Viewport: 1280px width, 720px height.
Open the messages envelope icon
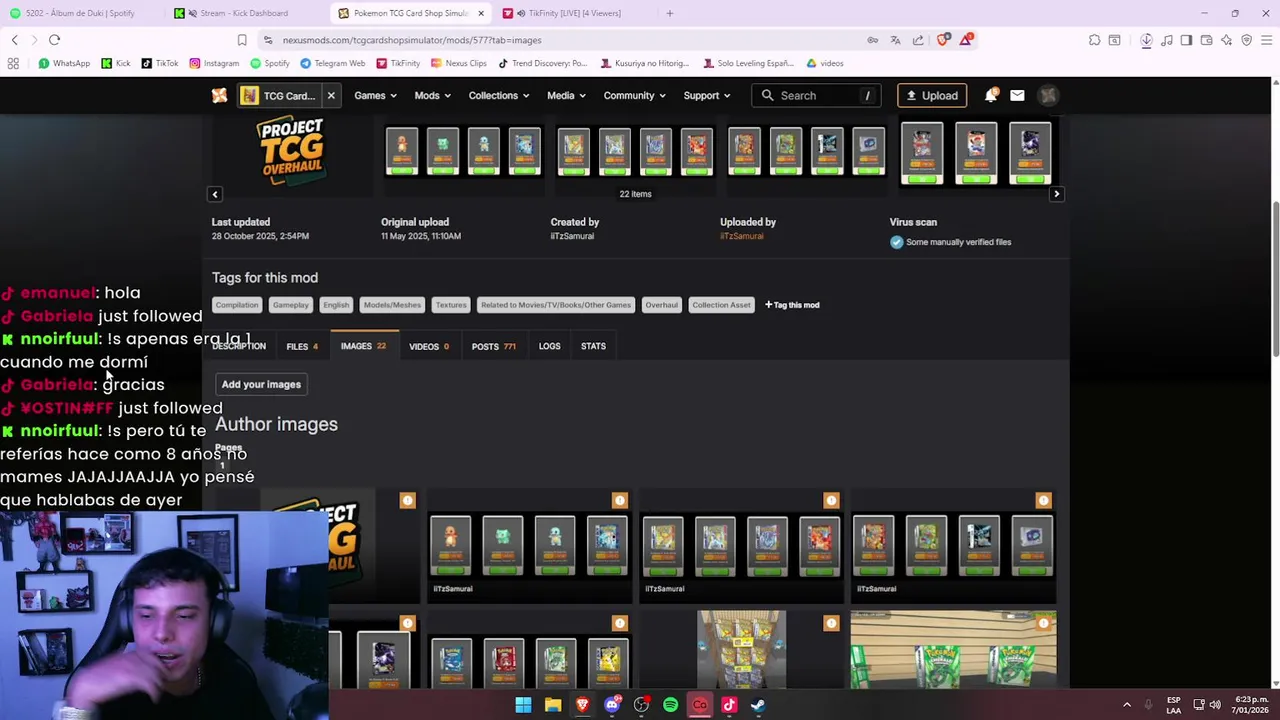coord(1017,95)
